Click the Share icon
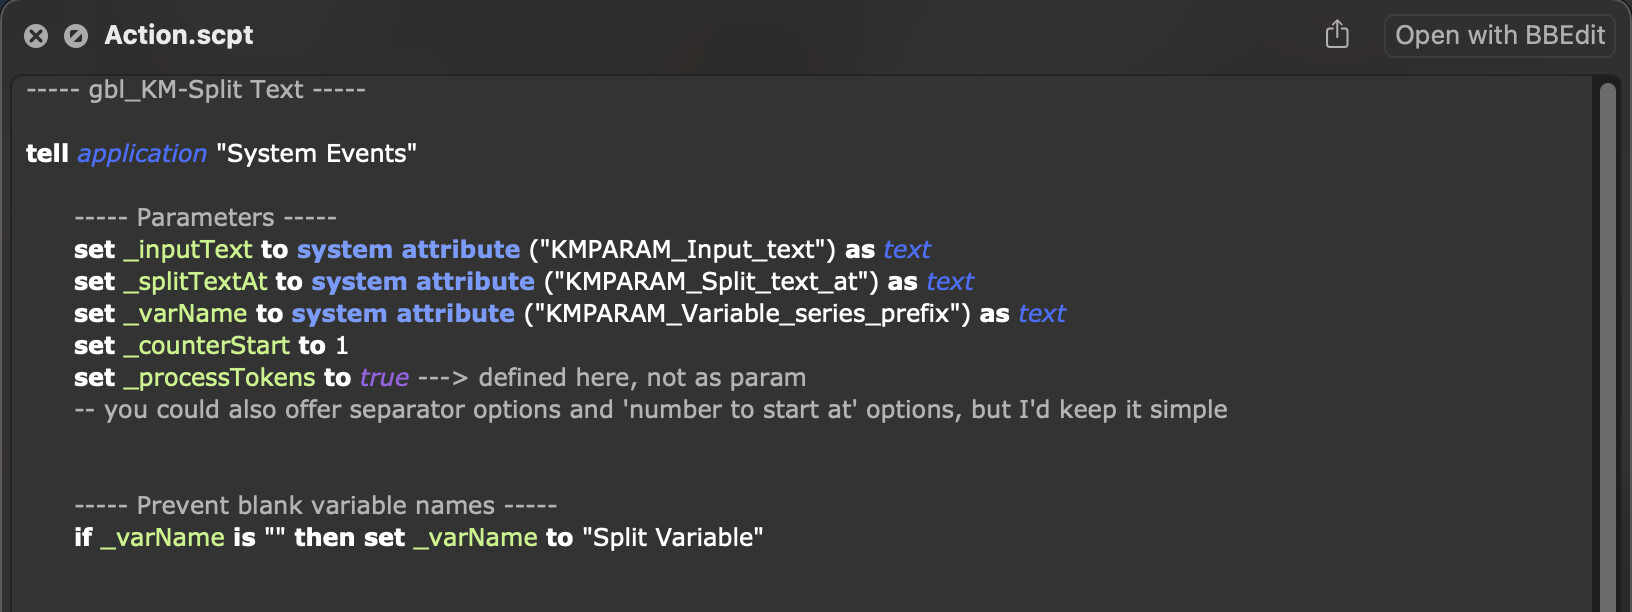This screenshot has height=612, width=1632. pos(1337,36)
